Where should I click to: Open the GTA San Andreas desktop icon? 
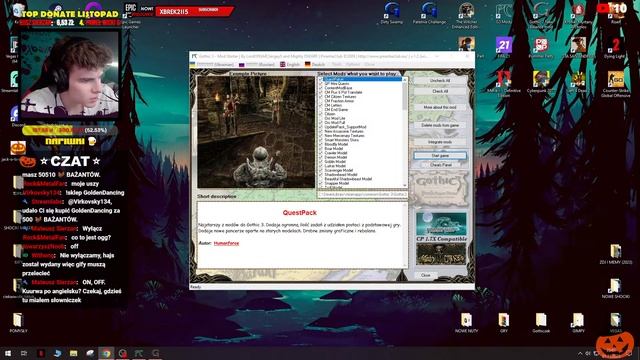(578, 47)
